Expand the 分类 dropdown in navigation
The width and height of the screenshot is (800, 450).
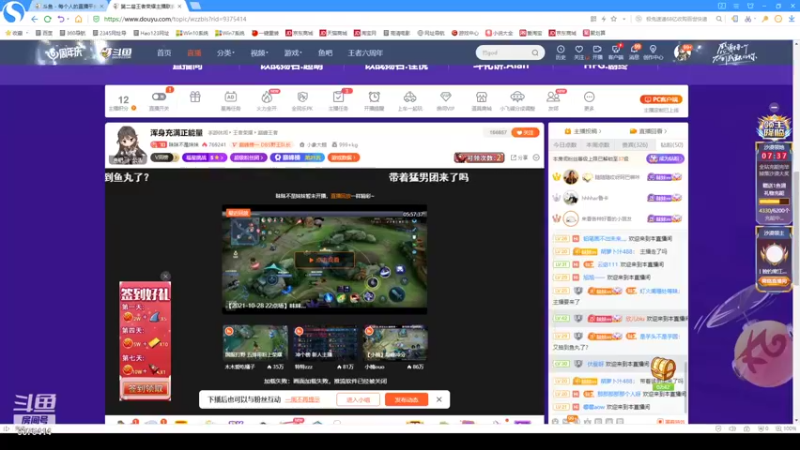[226, 53]
